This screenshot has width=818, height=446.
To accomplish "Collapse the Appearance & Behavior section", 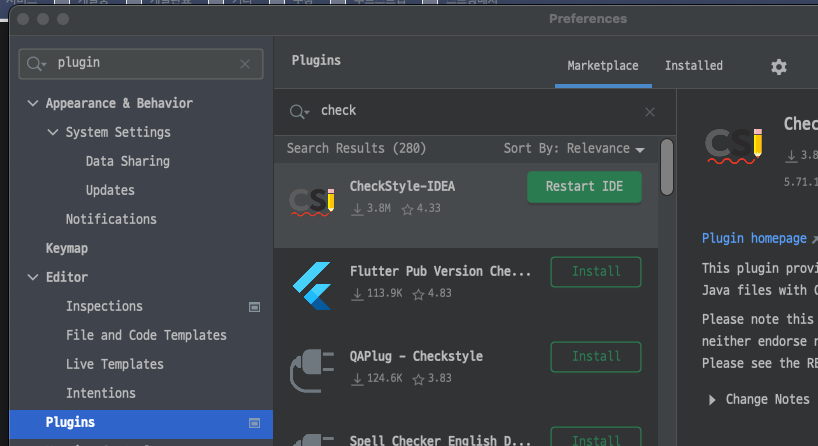I will [32, 103].
